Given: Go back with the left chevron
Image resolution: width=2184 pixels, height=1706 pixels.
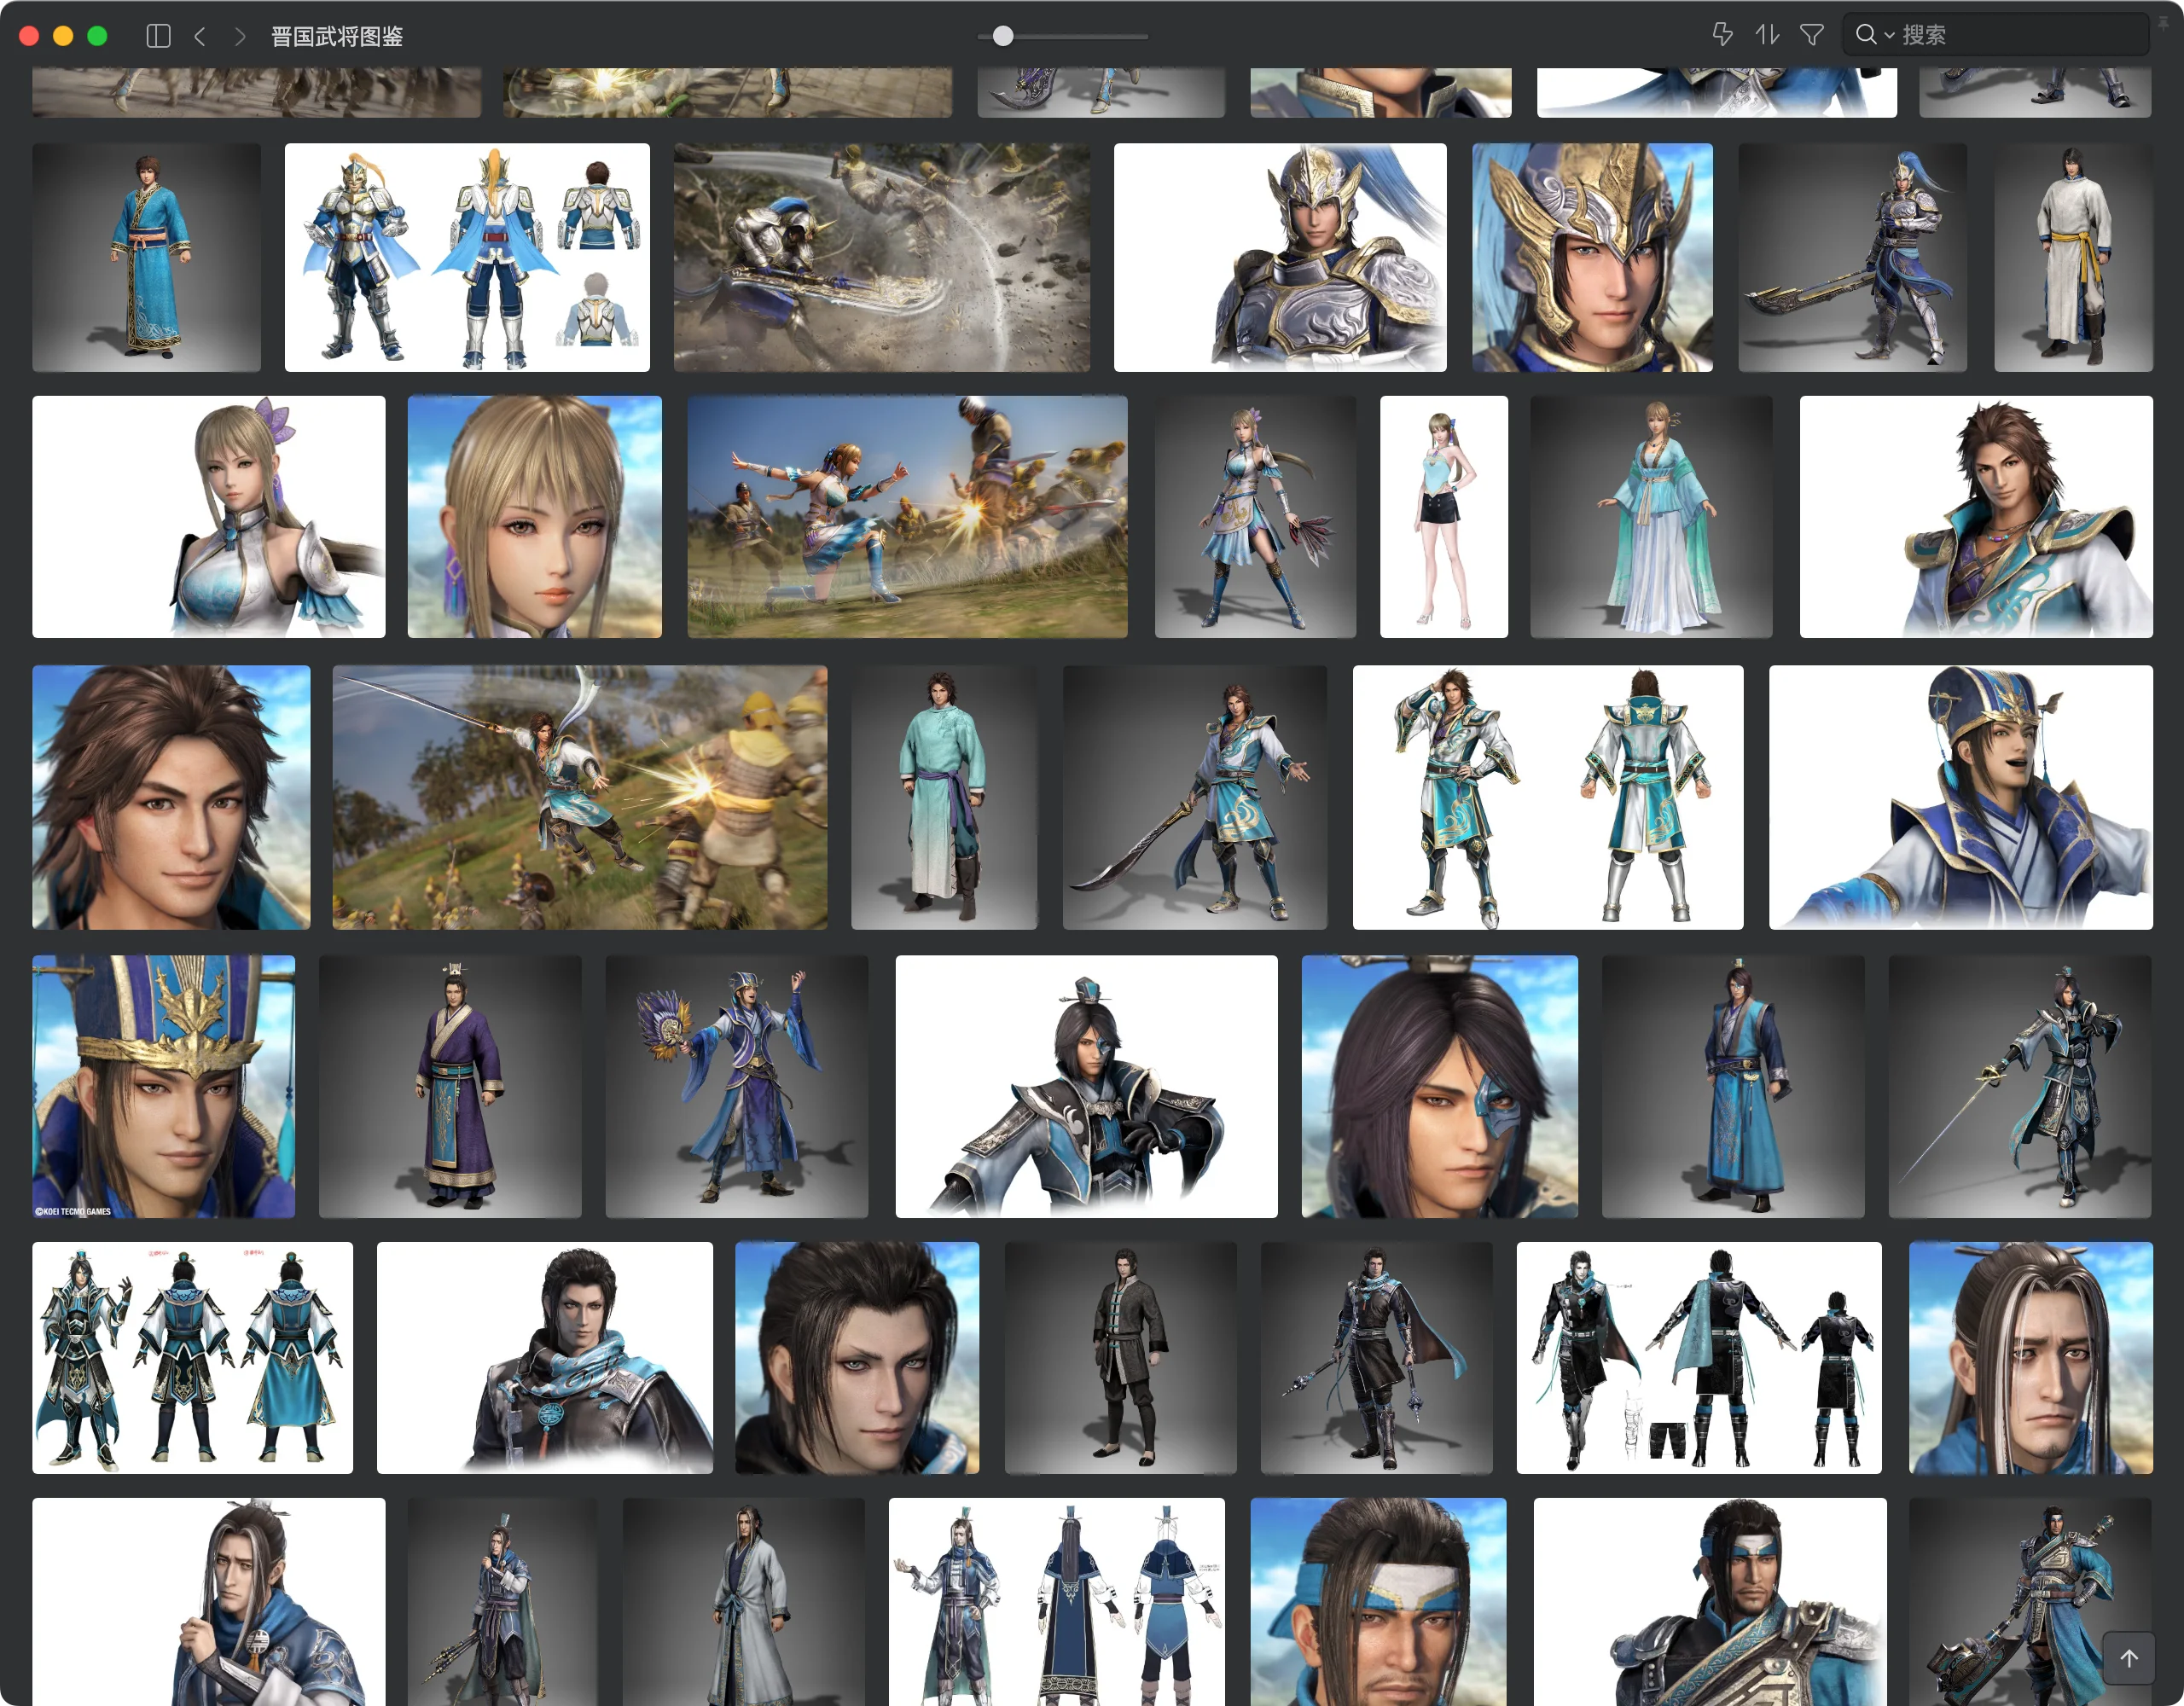Looking at the screenshot, I should pos(200,36).
